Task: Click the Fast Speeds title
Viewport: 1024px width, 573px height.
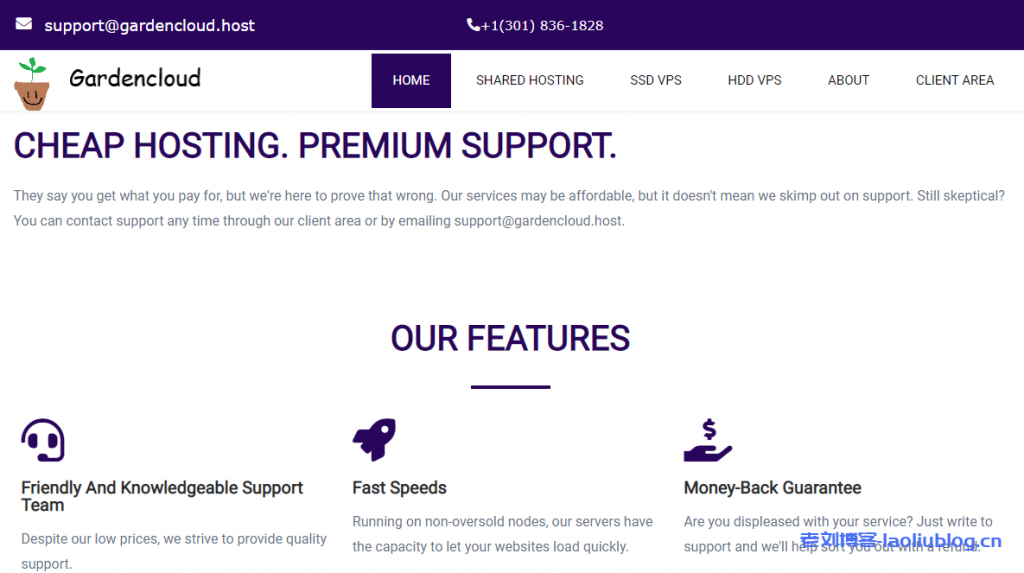Action: [x=399, y=488]
